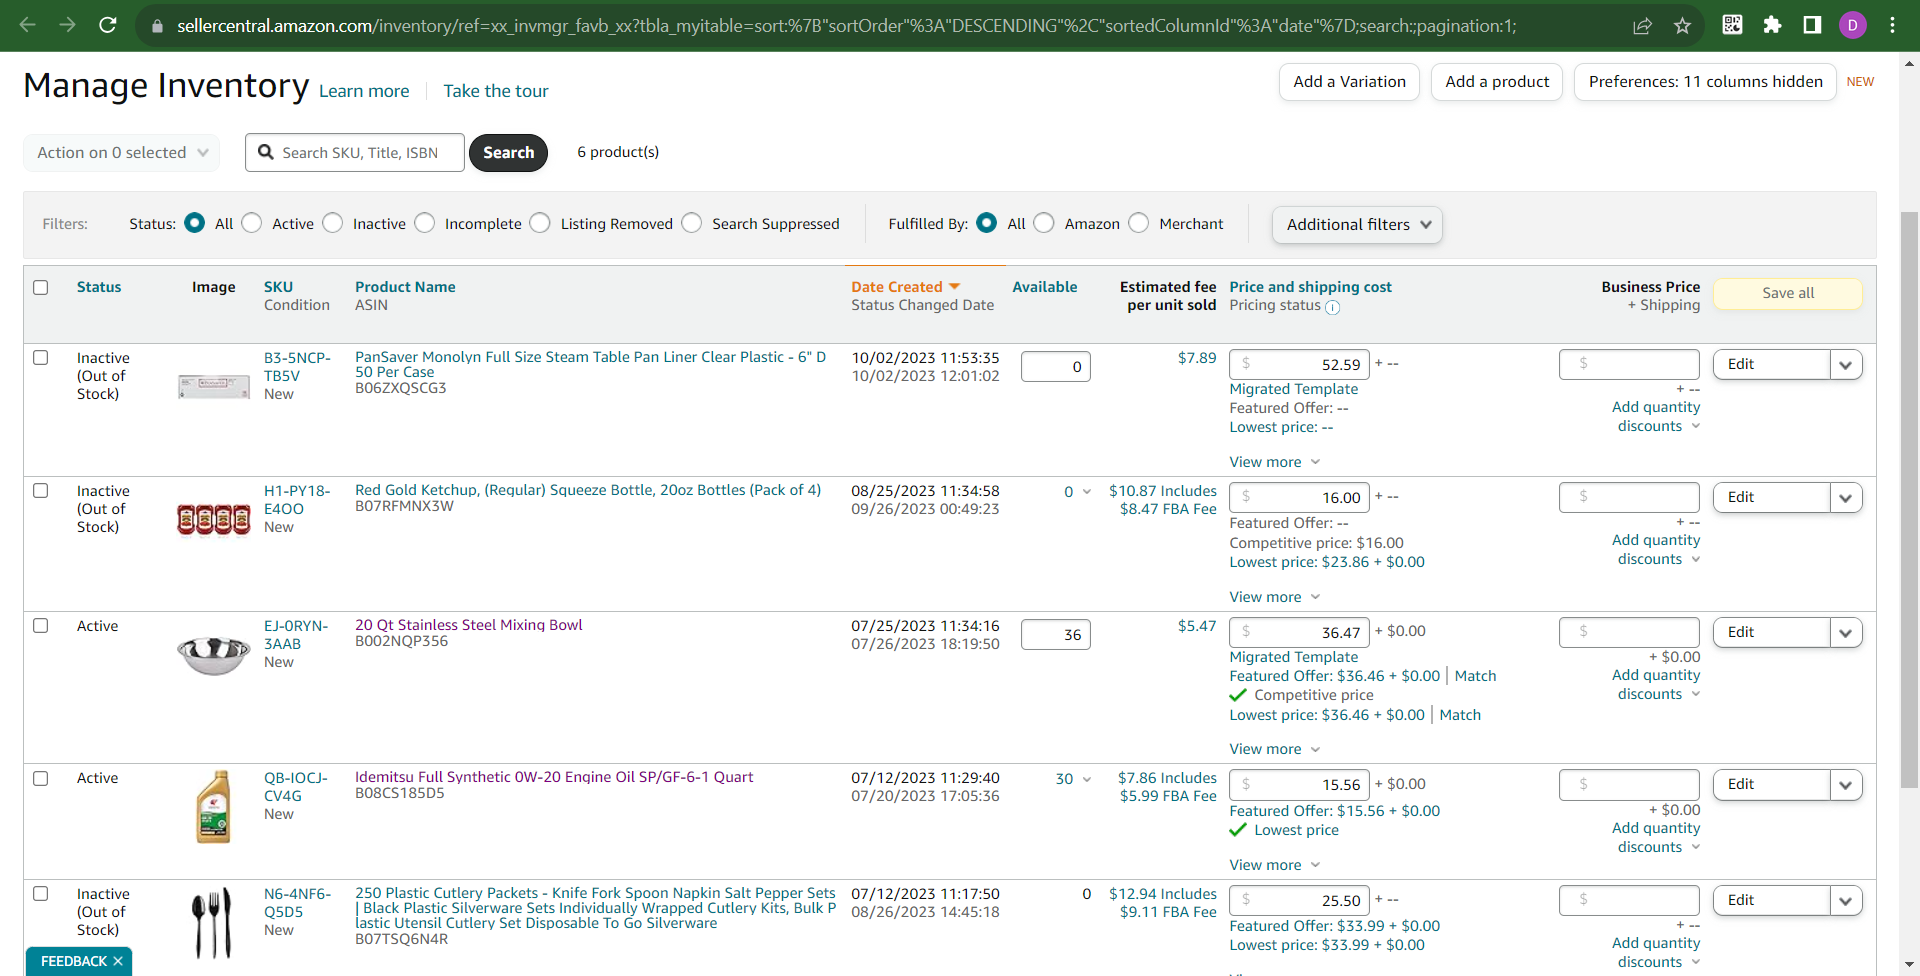Open the Extensions puzzle icon
The image size is (1920, 976).
click(1772, 25)
